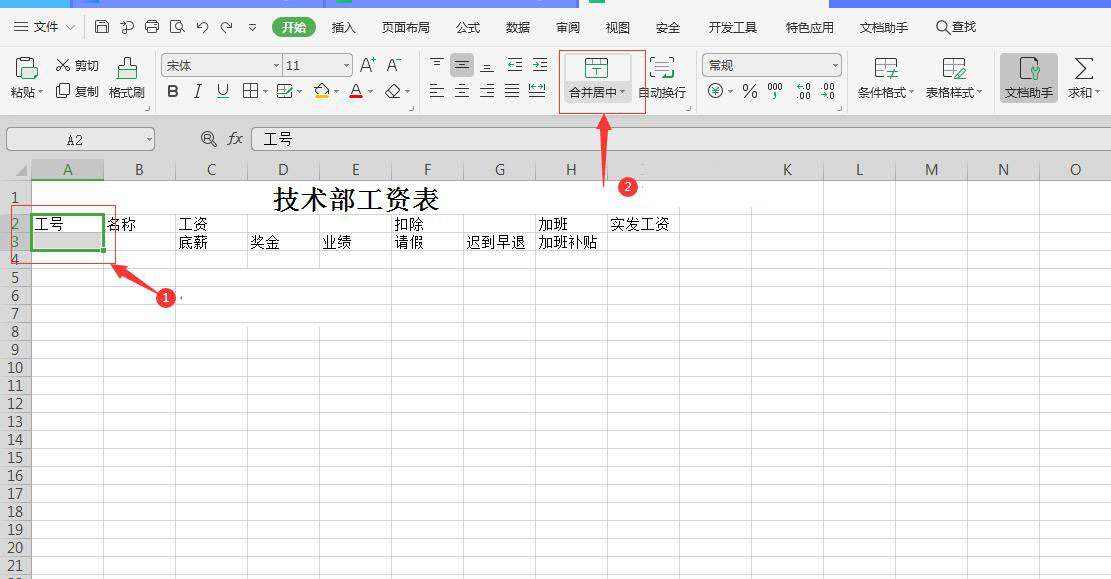Open the font name dropdown

coord(276,64)
